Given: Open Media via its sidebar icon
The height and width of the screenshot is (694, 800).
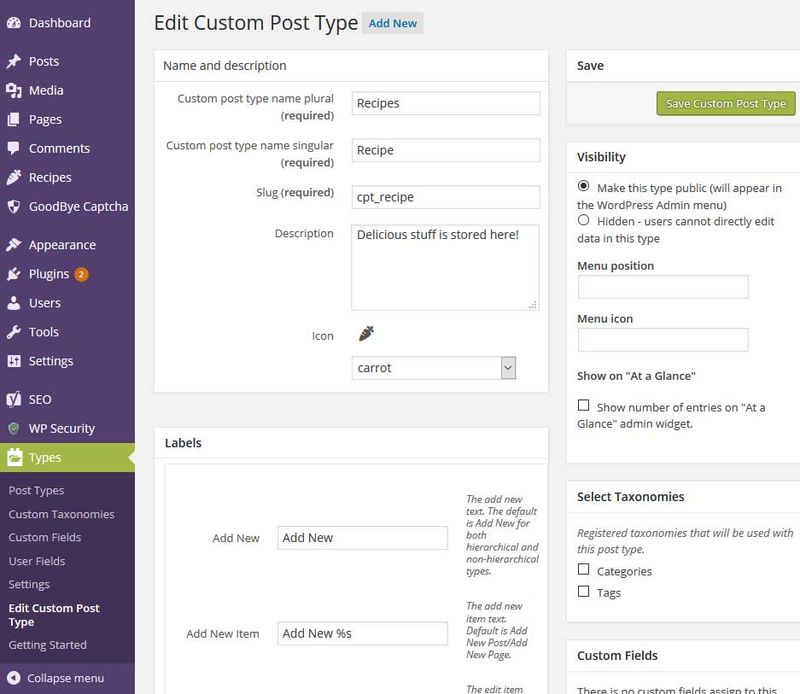Looking at the screenshot, I should point(14,90).
